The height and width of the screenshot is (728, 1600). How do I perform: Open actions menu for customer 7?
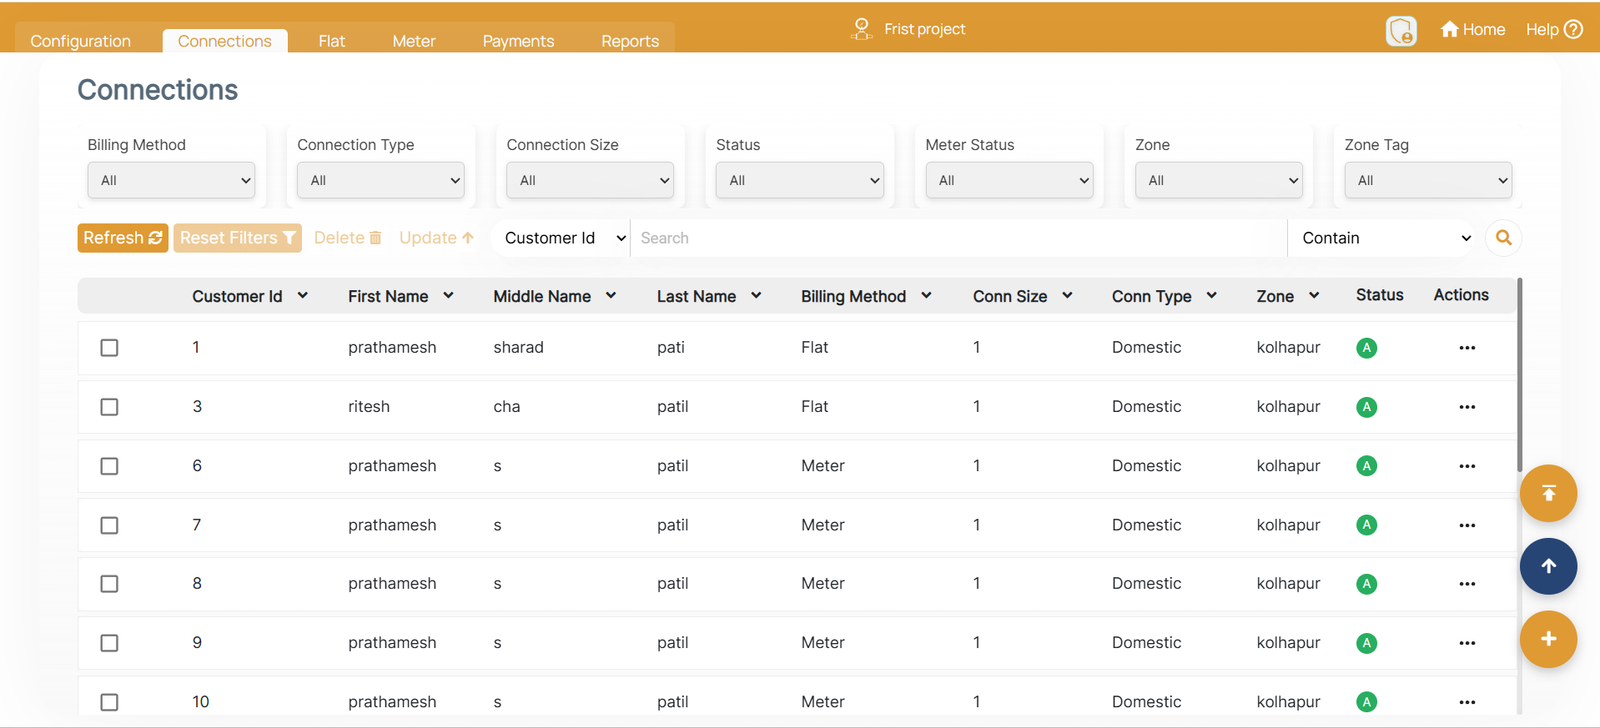[x=1466, y=525]
